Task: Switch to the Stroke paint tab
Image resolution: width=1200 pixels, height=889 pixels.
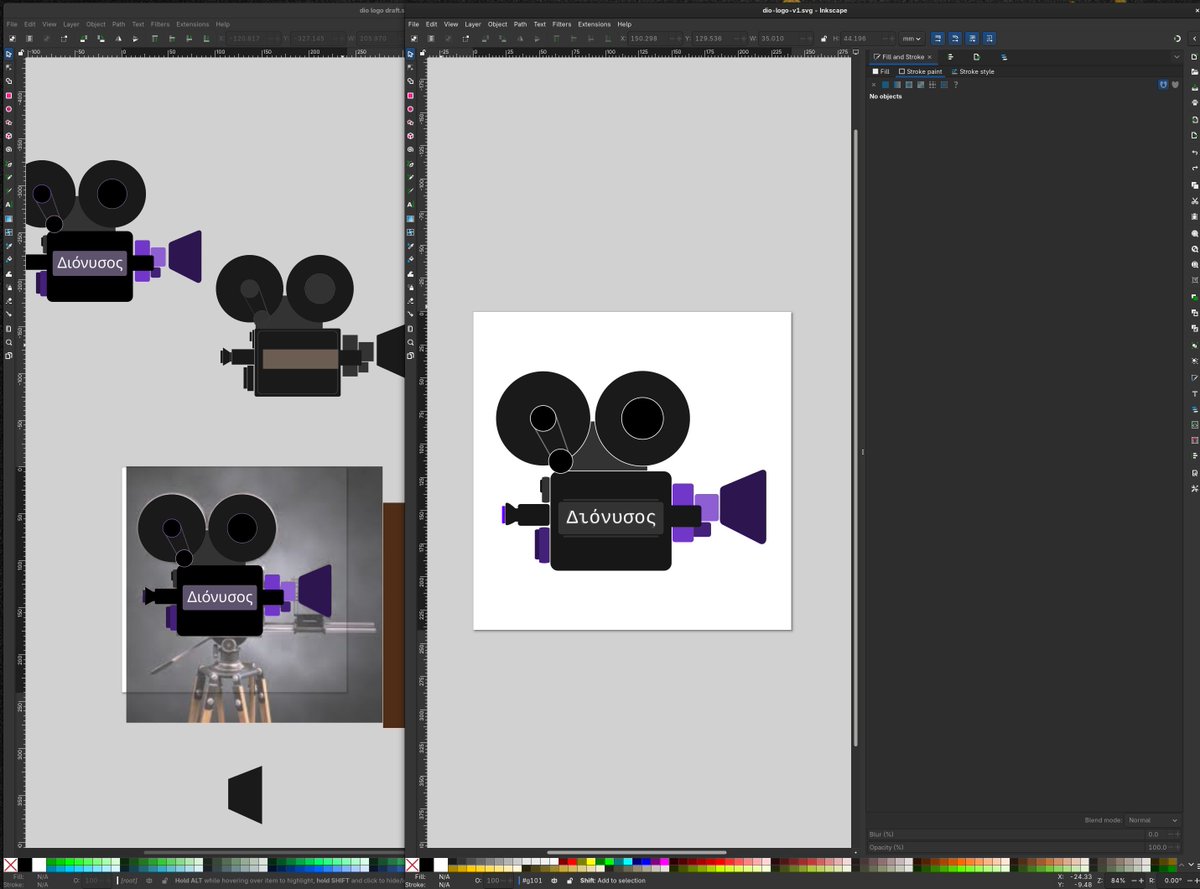Action: (x=920, y=72)
